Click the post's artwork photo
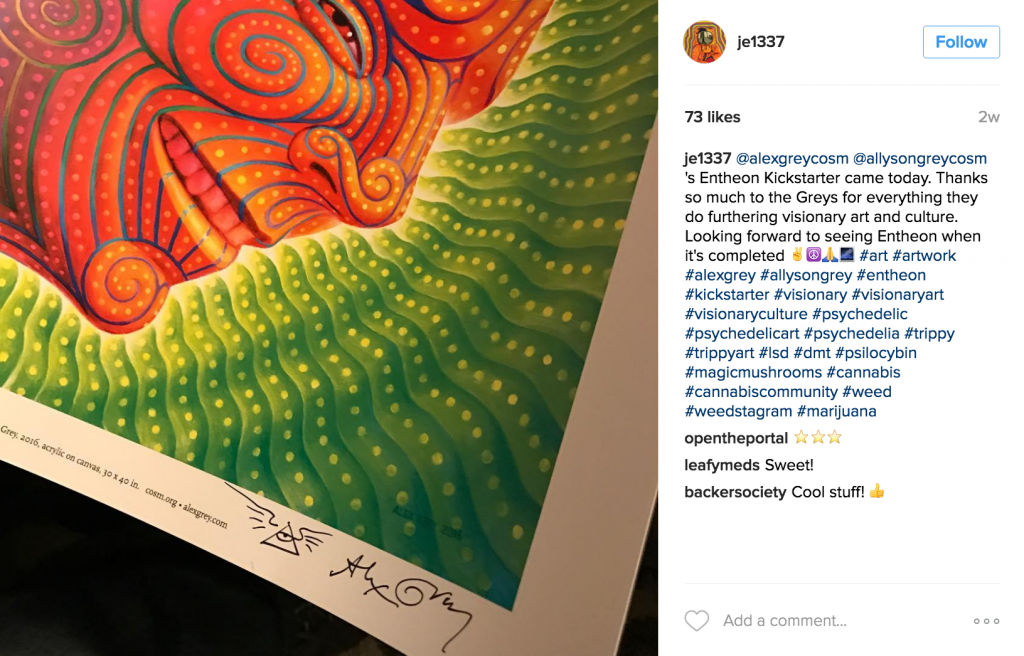This screenshot has width=1024, height=656. pyautogui.click(x=329, y=328)
